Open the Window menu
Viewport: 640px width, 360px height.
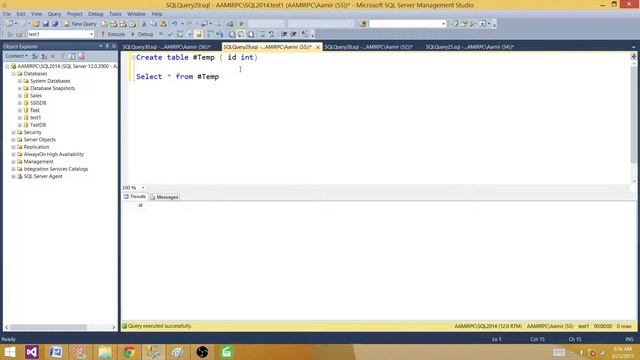click(x=136, y=14)
